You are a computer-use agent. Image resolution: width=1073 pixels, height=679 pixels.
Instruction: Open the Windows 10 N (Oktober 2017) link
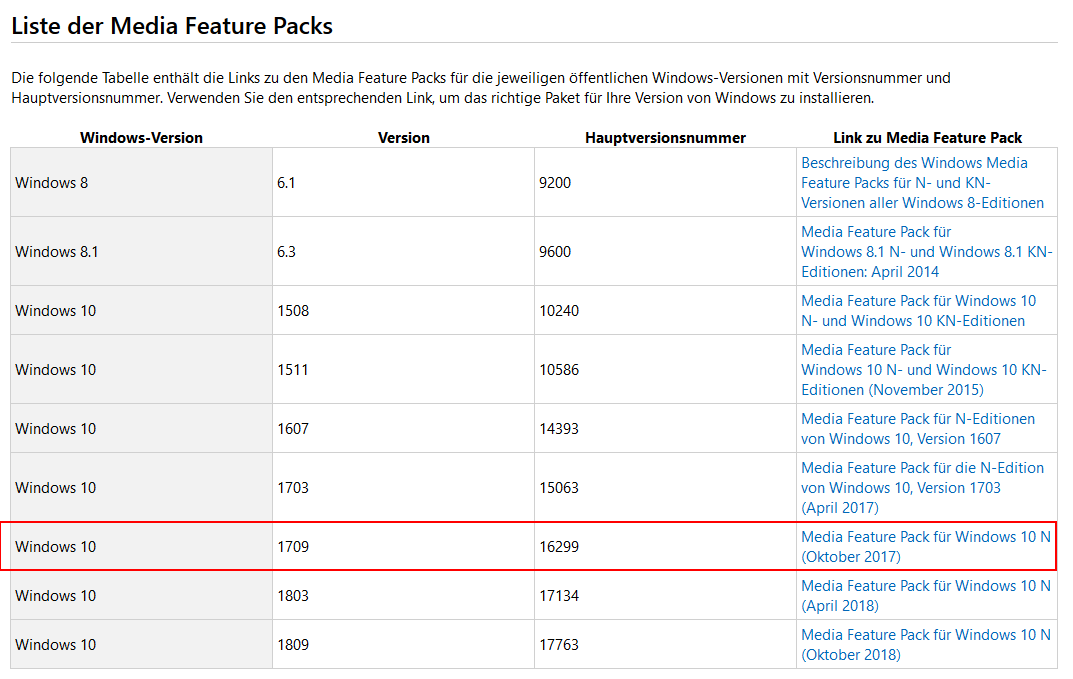pyautogui.click(x=925, y=547)
